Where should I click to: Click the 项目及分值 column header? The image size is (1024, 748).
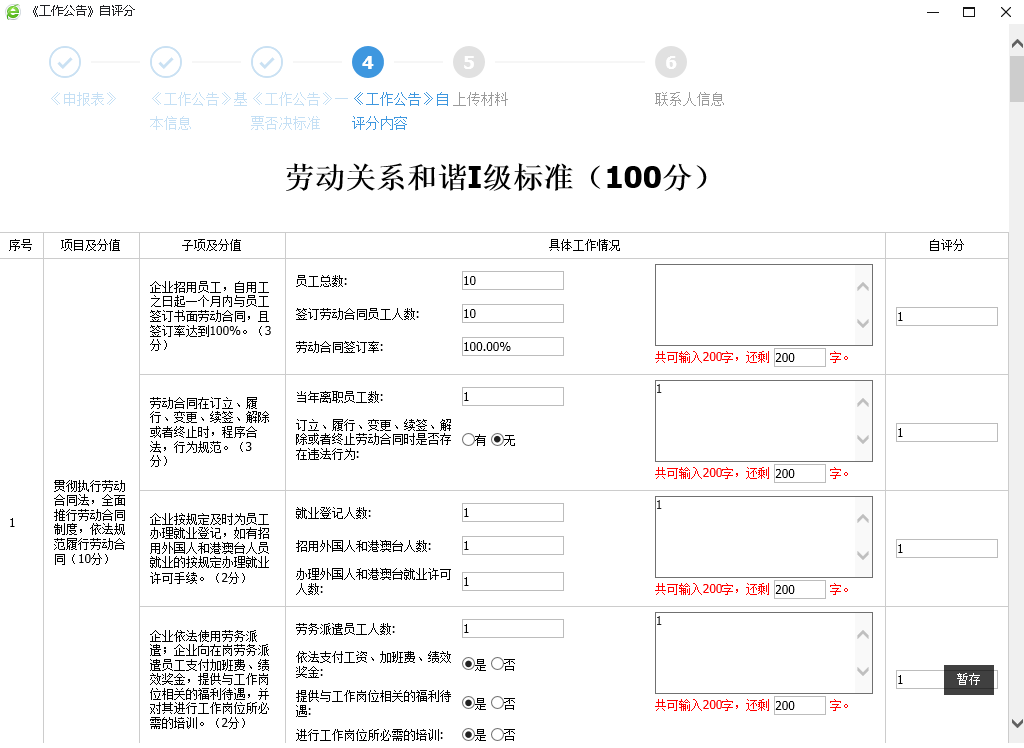click(91, 246)
